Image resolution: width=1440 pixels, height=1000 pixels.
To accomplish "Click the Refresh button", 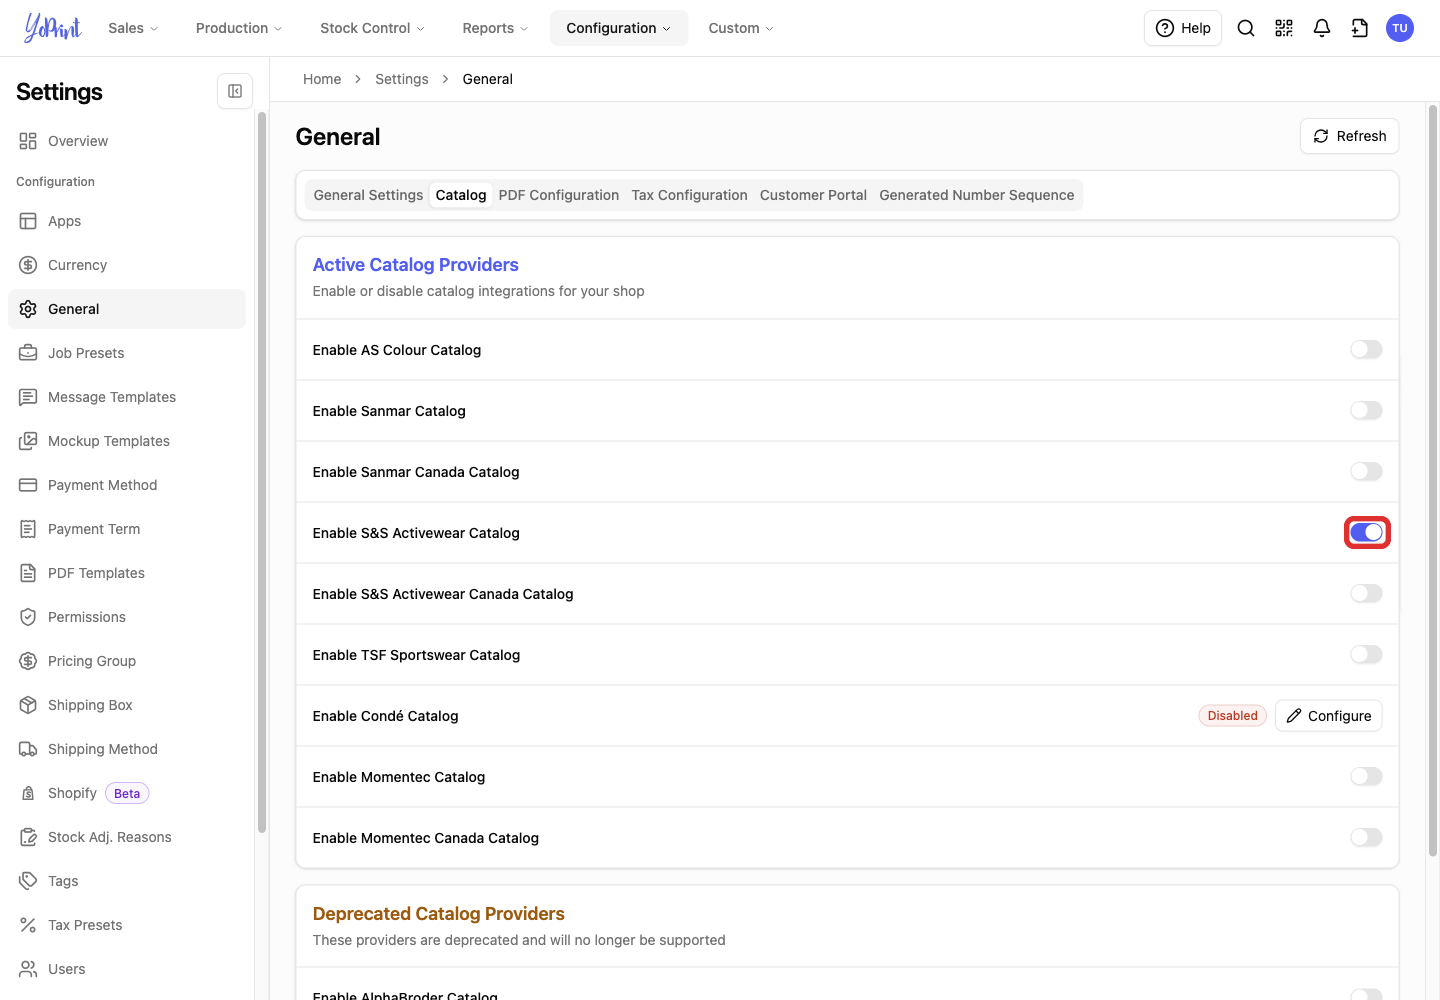I will coord(1349,136).
